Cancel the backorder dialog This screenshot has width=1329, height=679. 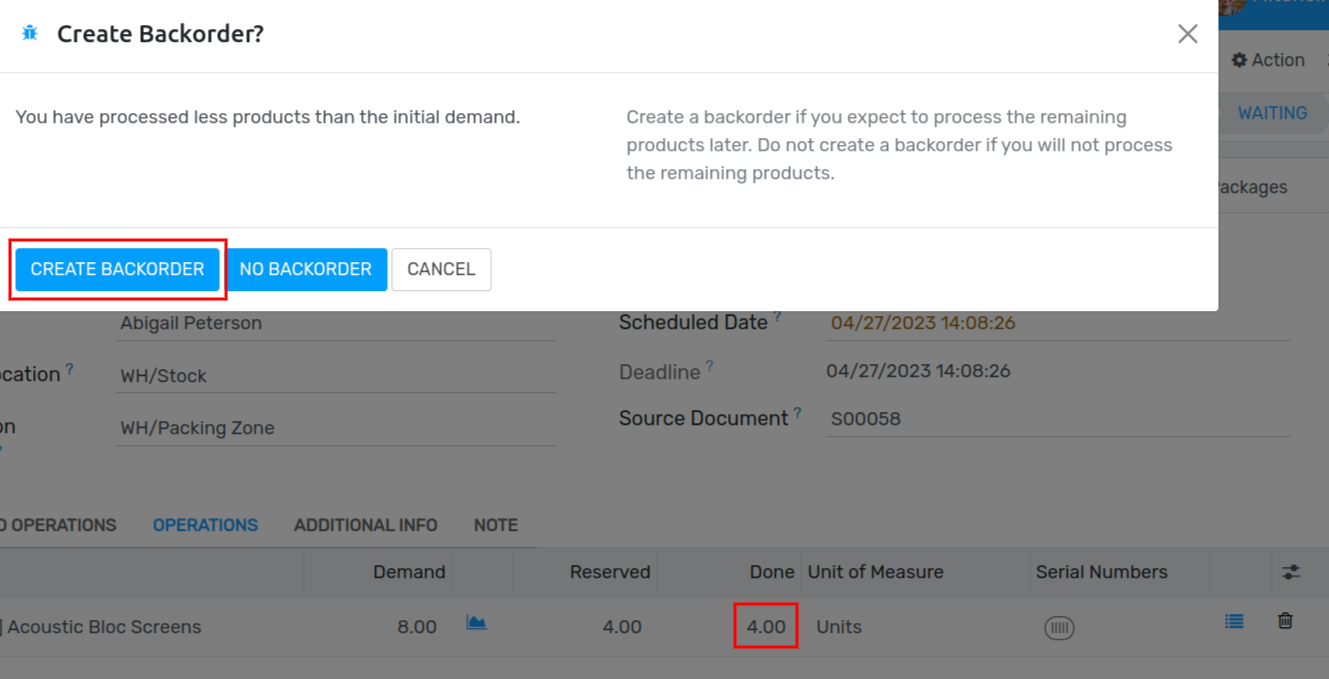(441, 269)
